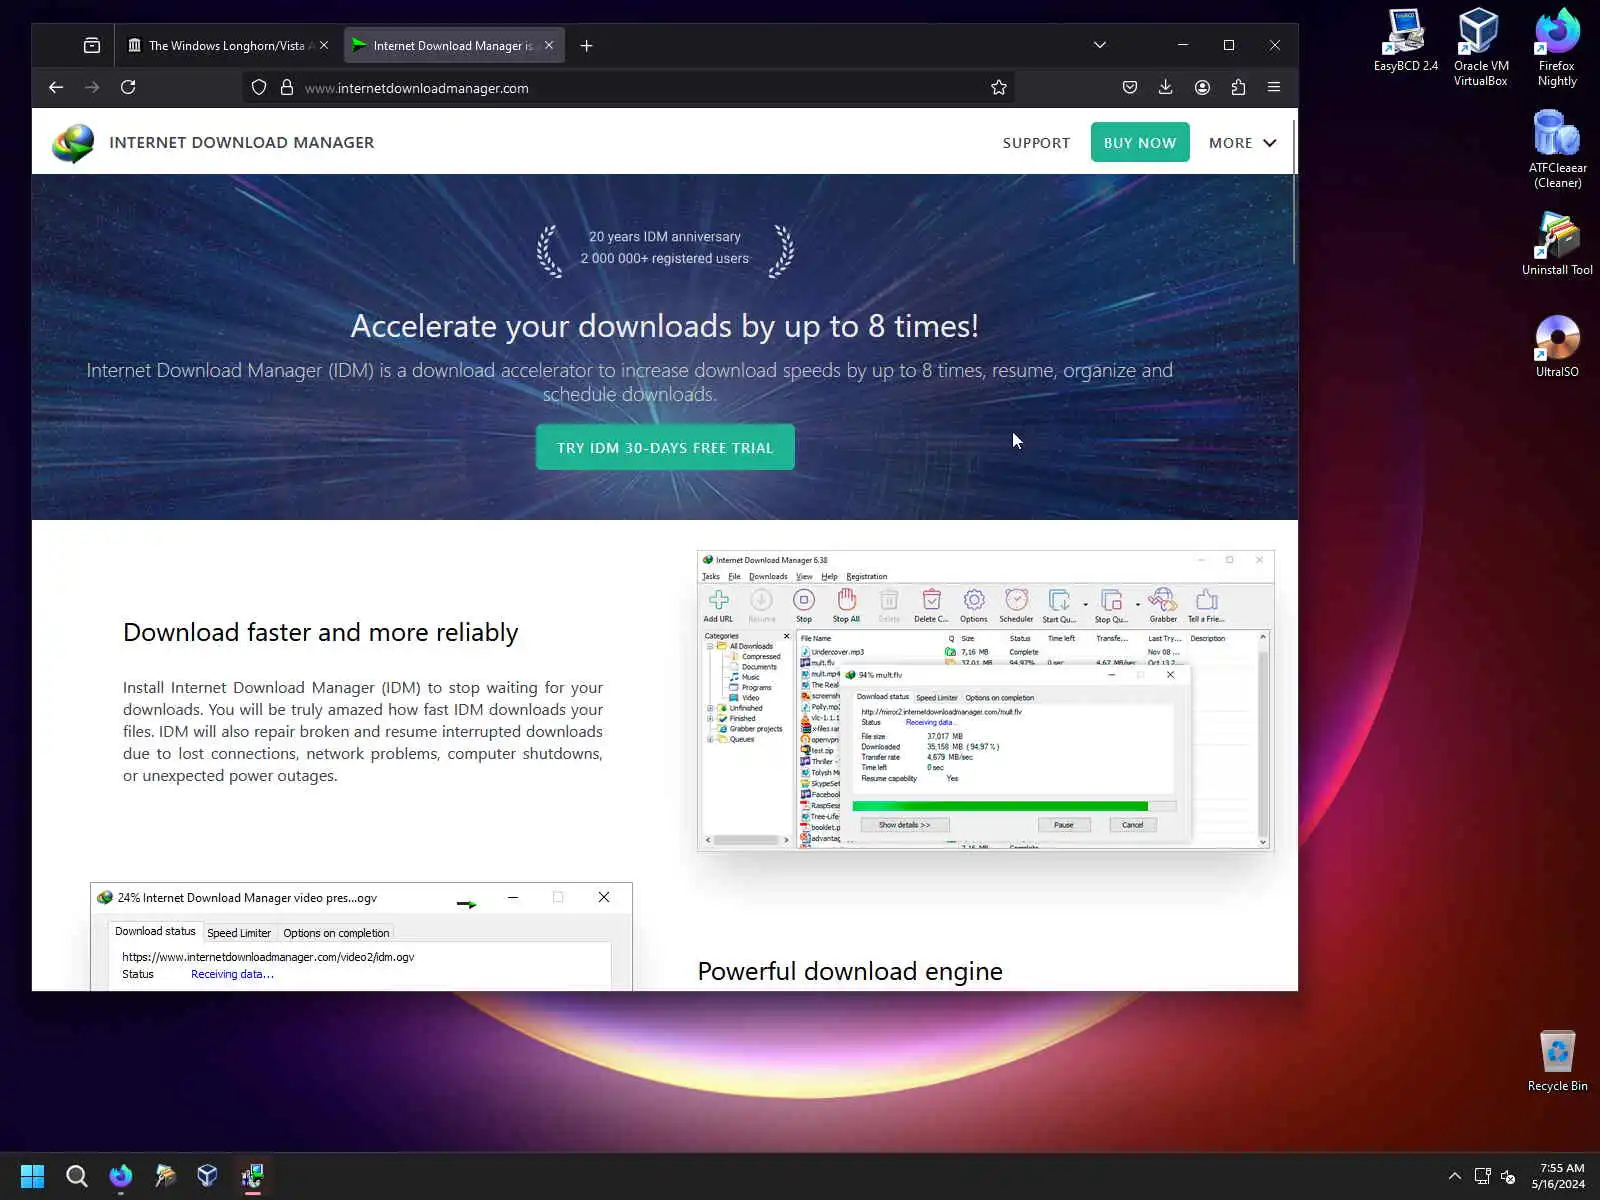Image resolution: width=1600 pixels, height=1200 pixels.
Task: Select the EasyBCD 2.4 desktop shortcut
Action: point(1406,41)
